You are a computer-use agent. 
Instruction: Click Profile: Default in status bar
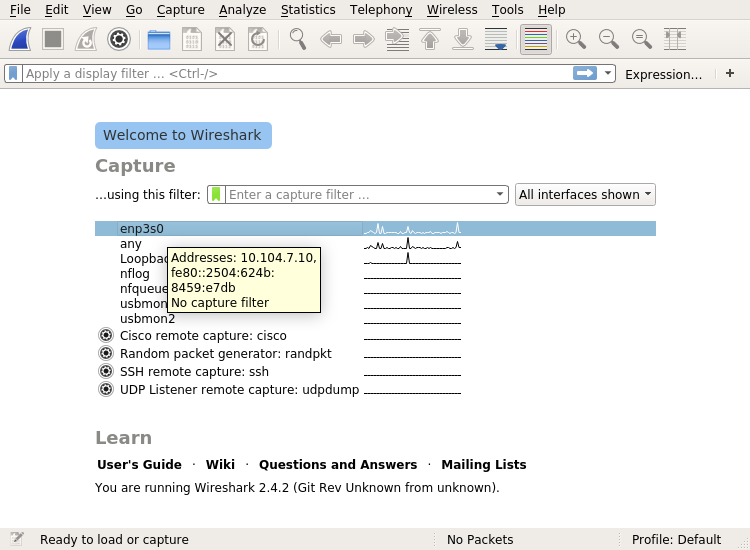coord(676,539)
